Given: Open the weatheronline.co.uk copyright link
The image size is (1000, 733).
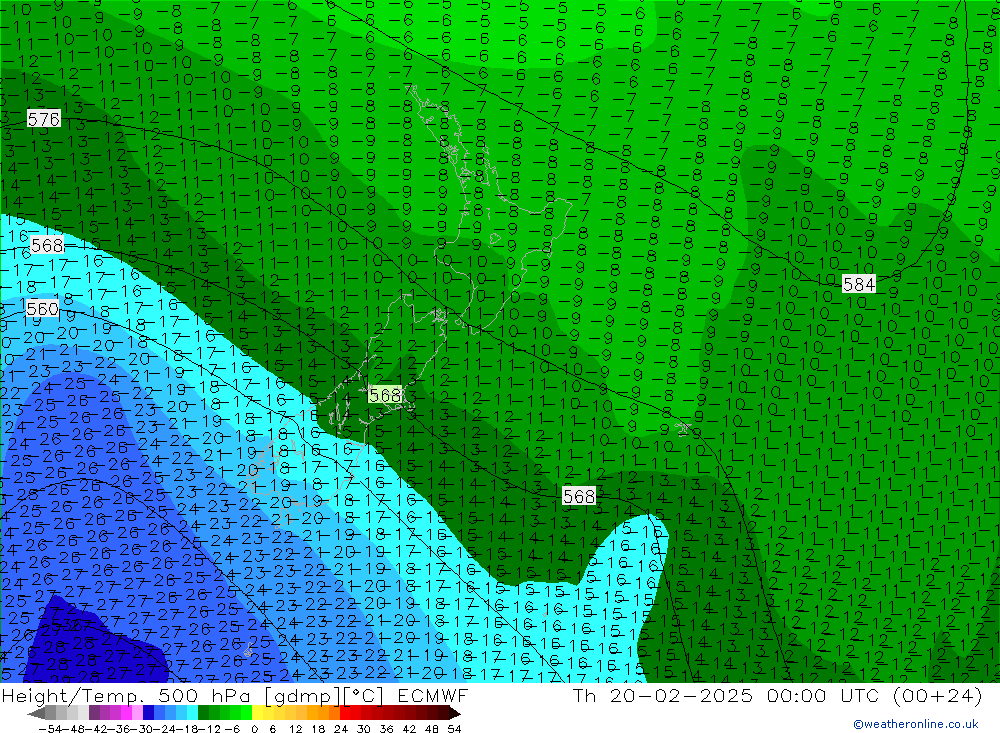Looking at the screenshot, I should pos(916,724).
